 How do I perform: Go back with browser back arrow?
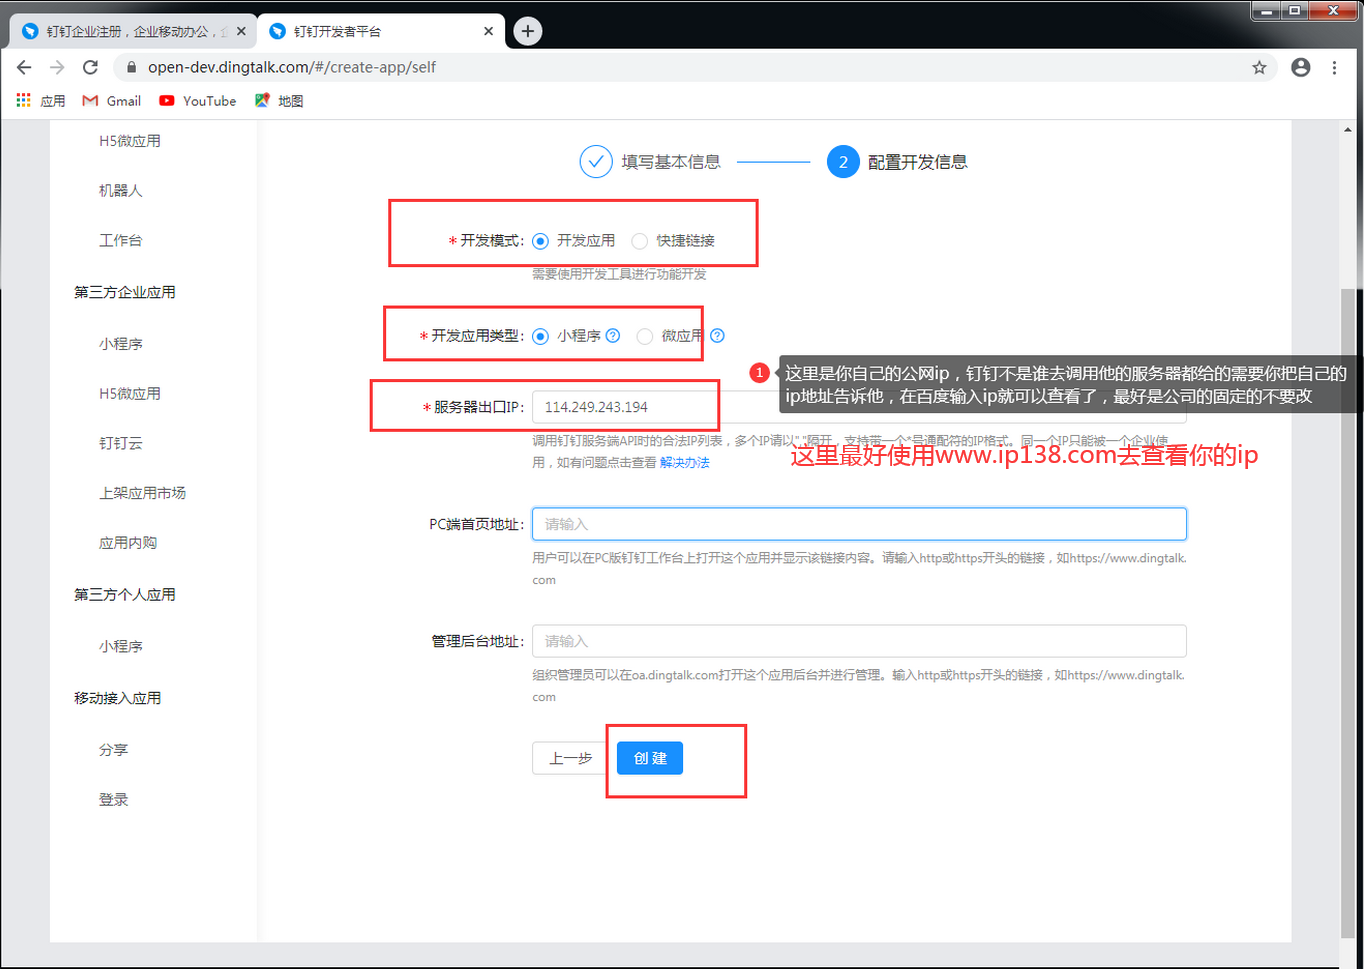coord(24,67)
